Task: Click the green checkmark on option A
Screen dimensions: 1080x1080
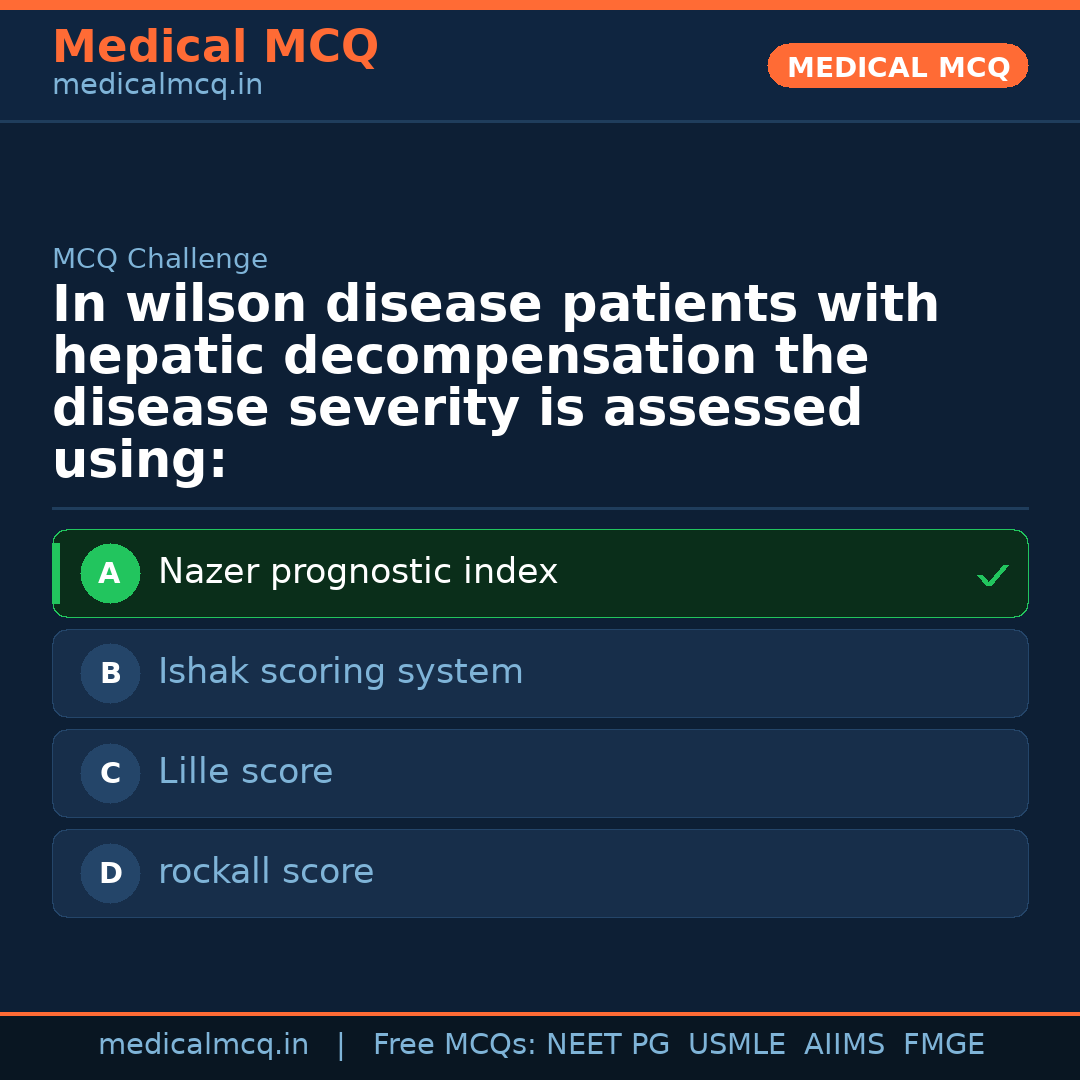Action: pos(992,575)
